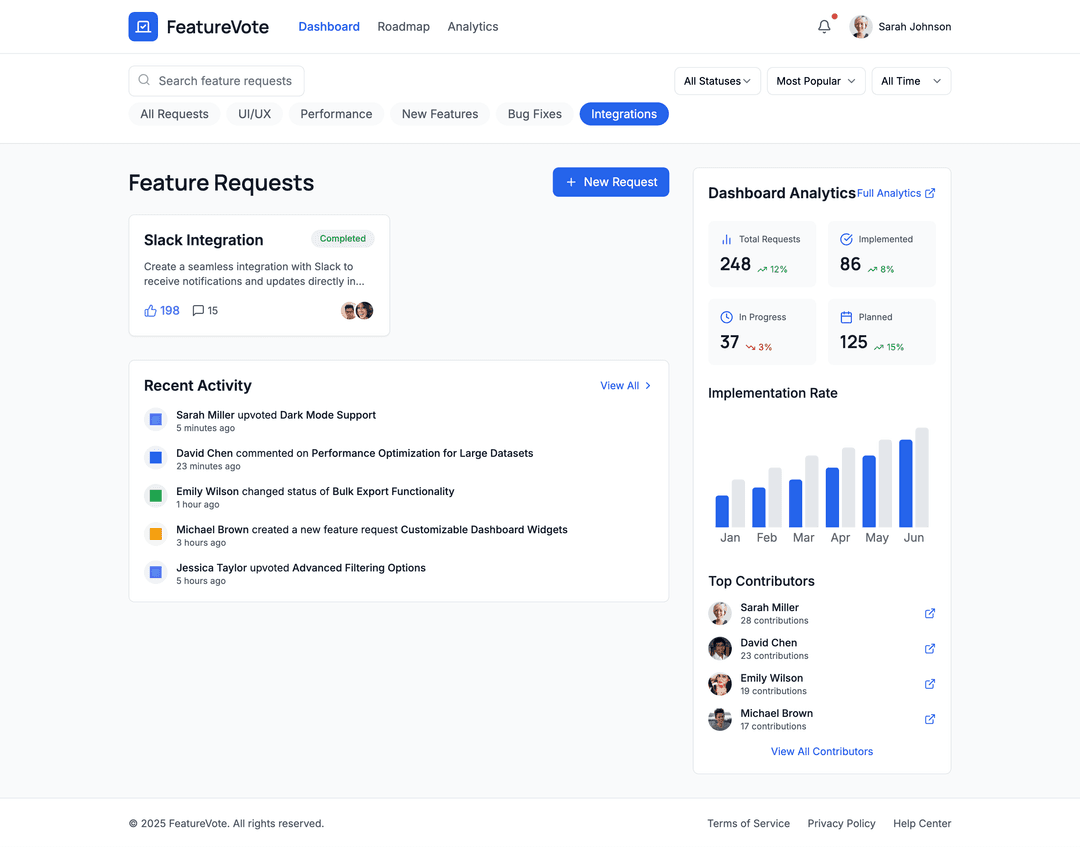Expand the All Statuses dropdown
The image size is (1080, 849).
(717, 81)
